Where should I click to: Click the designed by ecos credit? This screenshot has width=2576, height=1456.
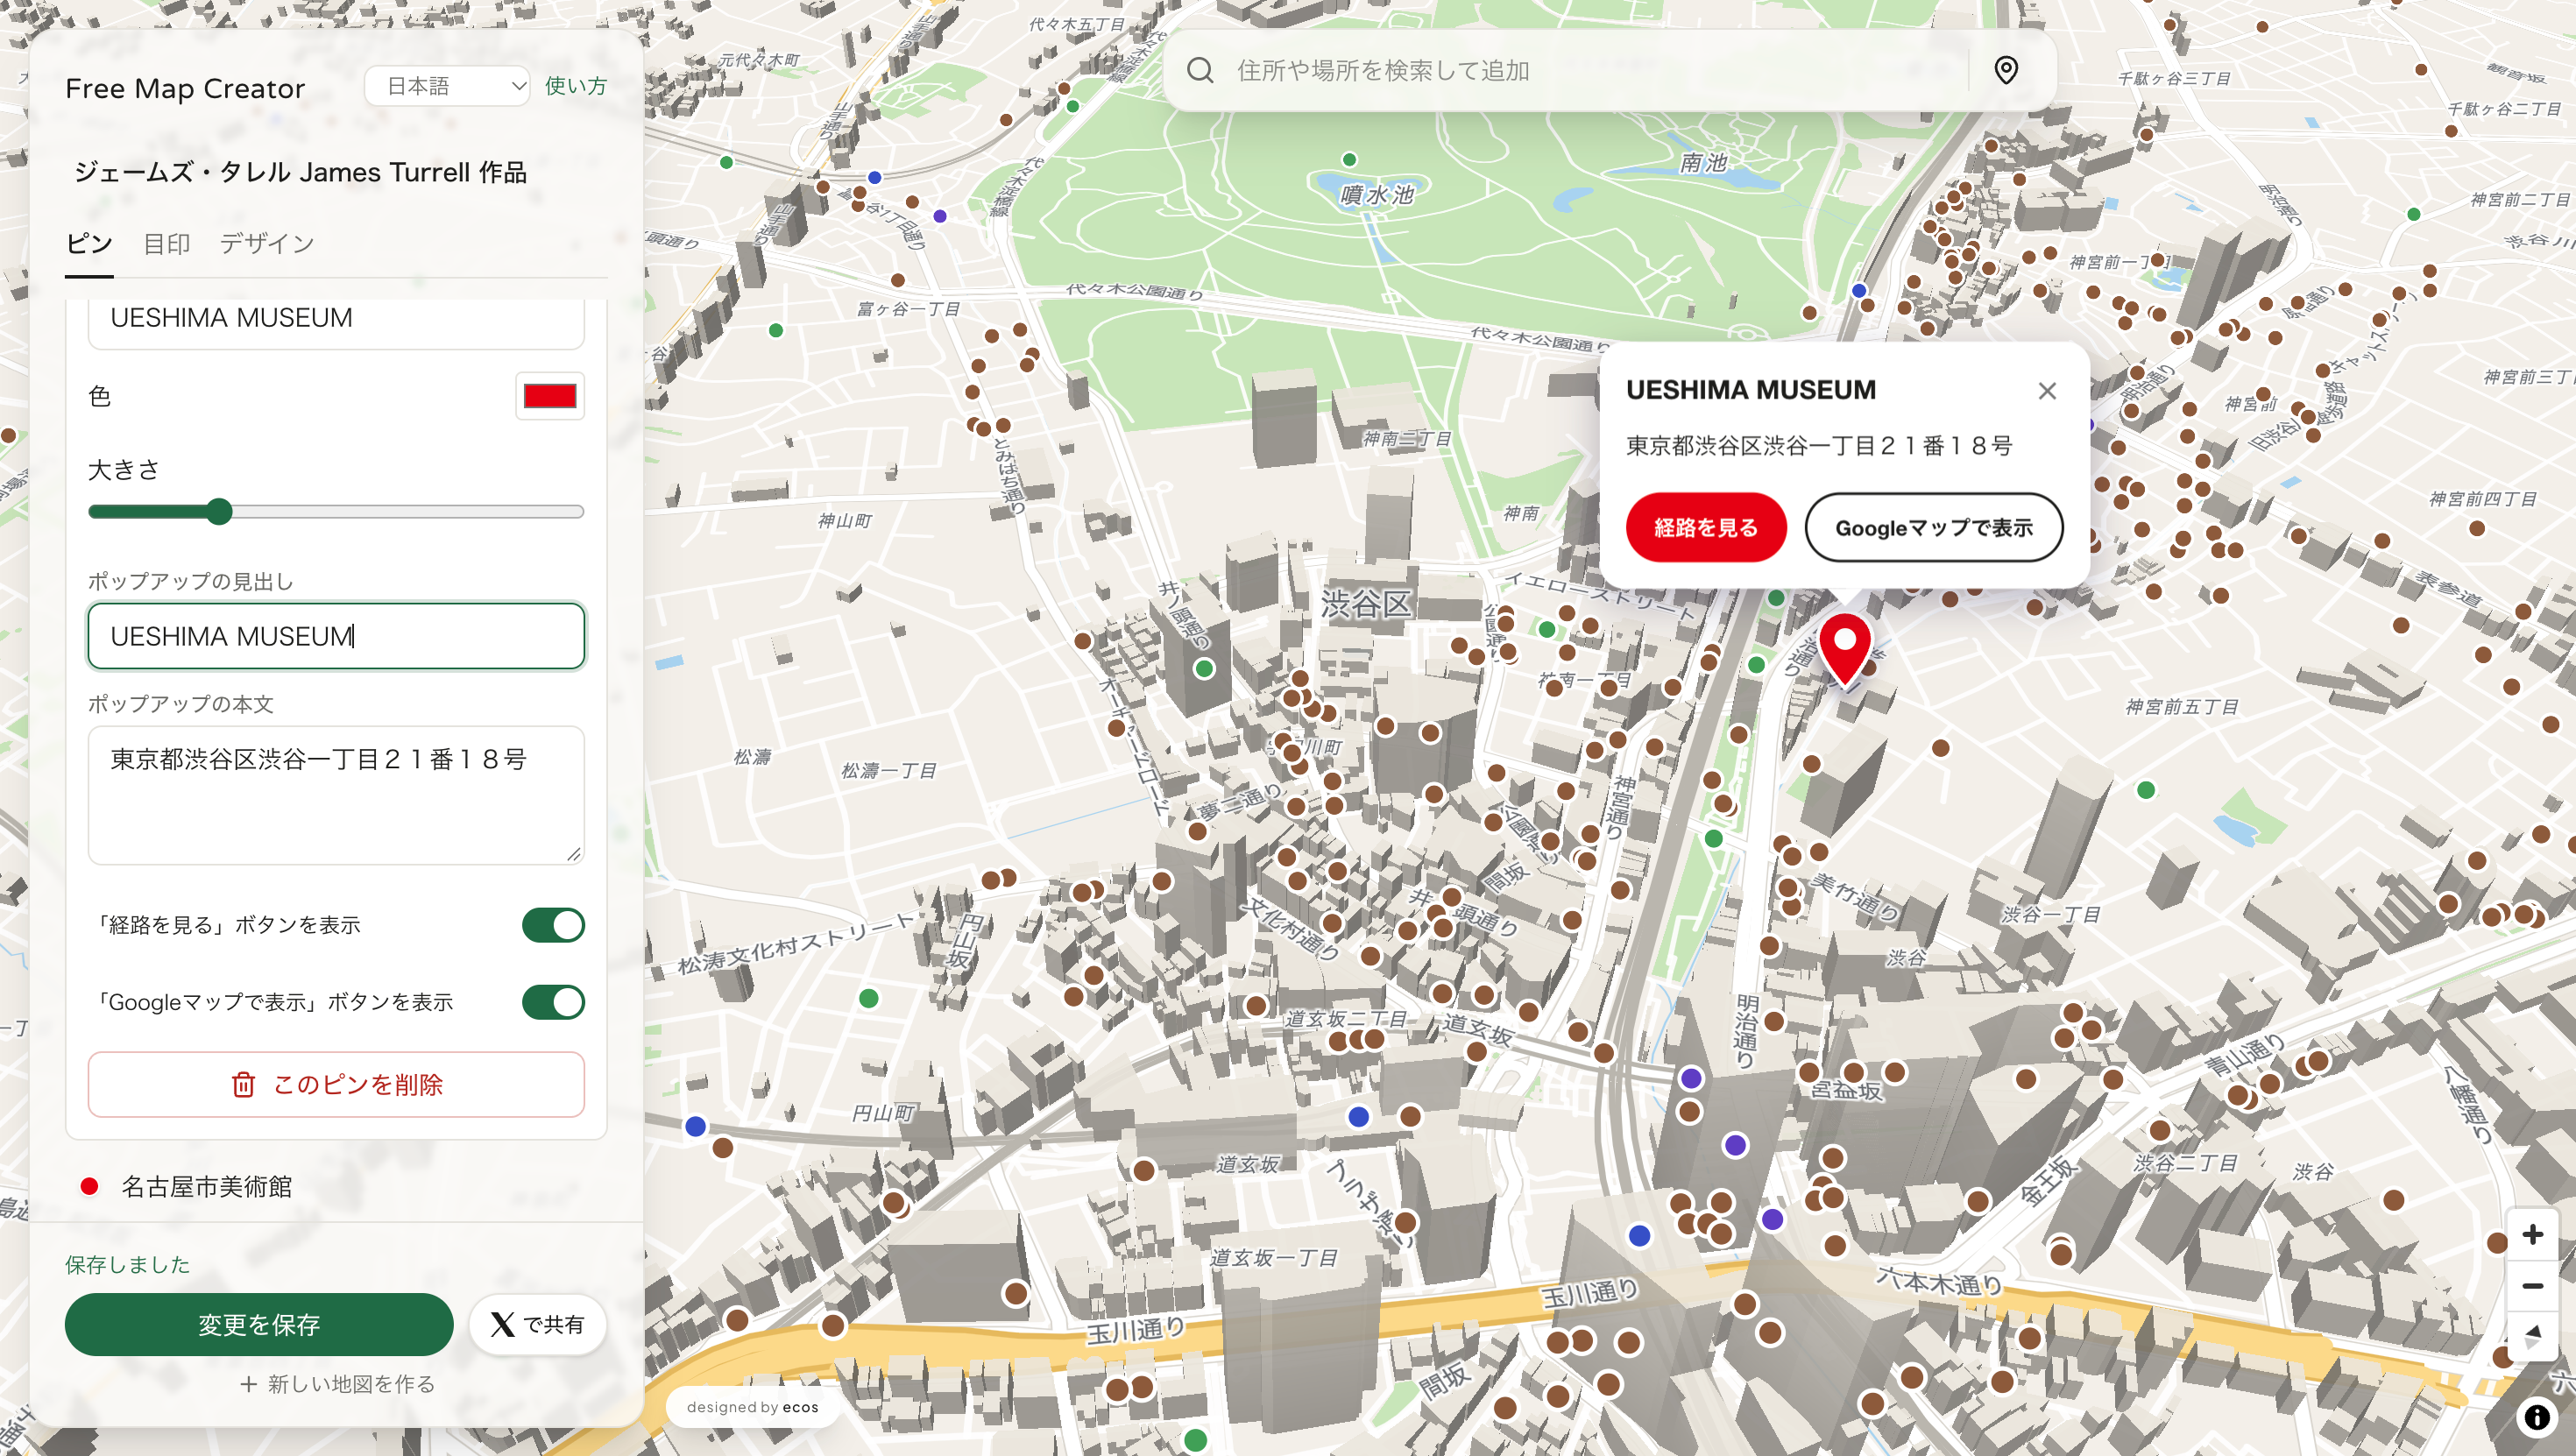(752, 1407)
